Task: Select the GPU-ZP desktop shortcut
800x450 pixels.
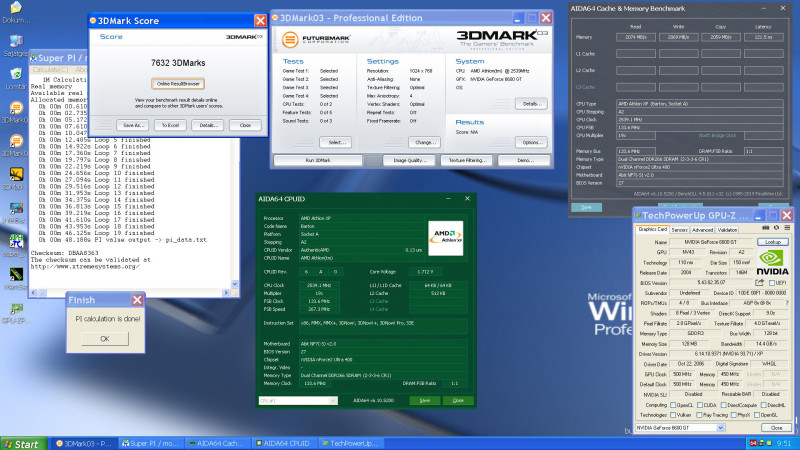Action: [x=16, y=313]
